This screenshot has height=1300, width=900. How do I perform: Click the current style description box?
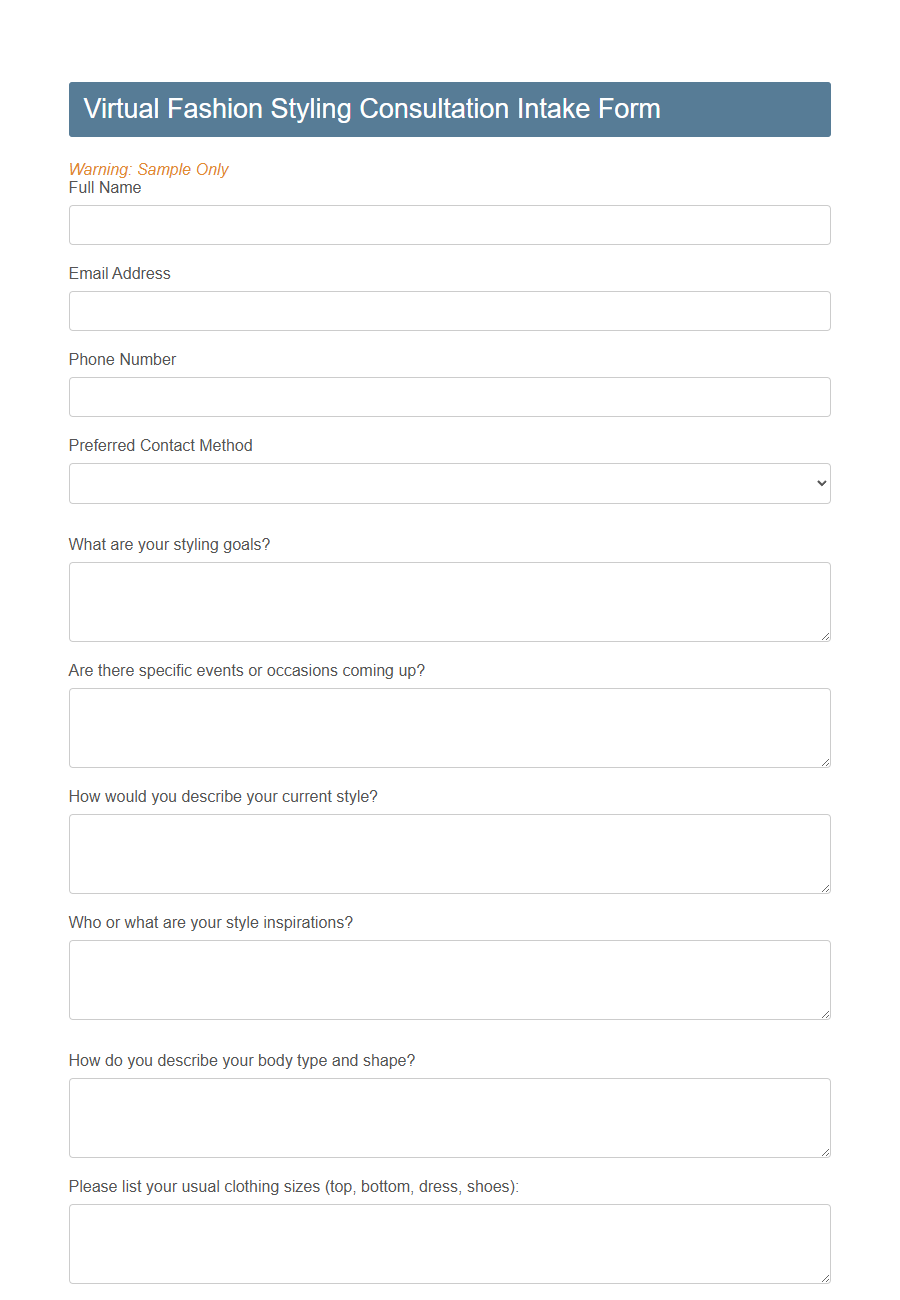tap(449, 853)
